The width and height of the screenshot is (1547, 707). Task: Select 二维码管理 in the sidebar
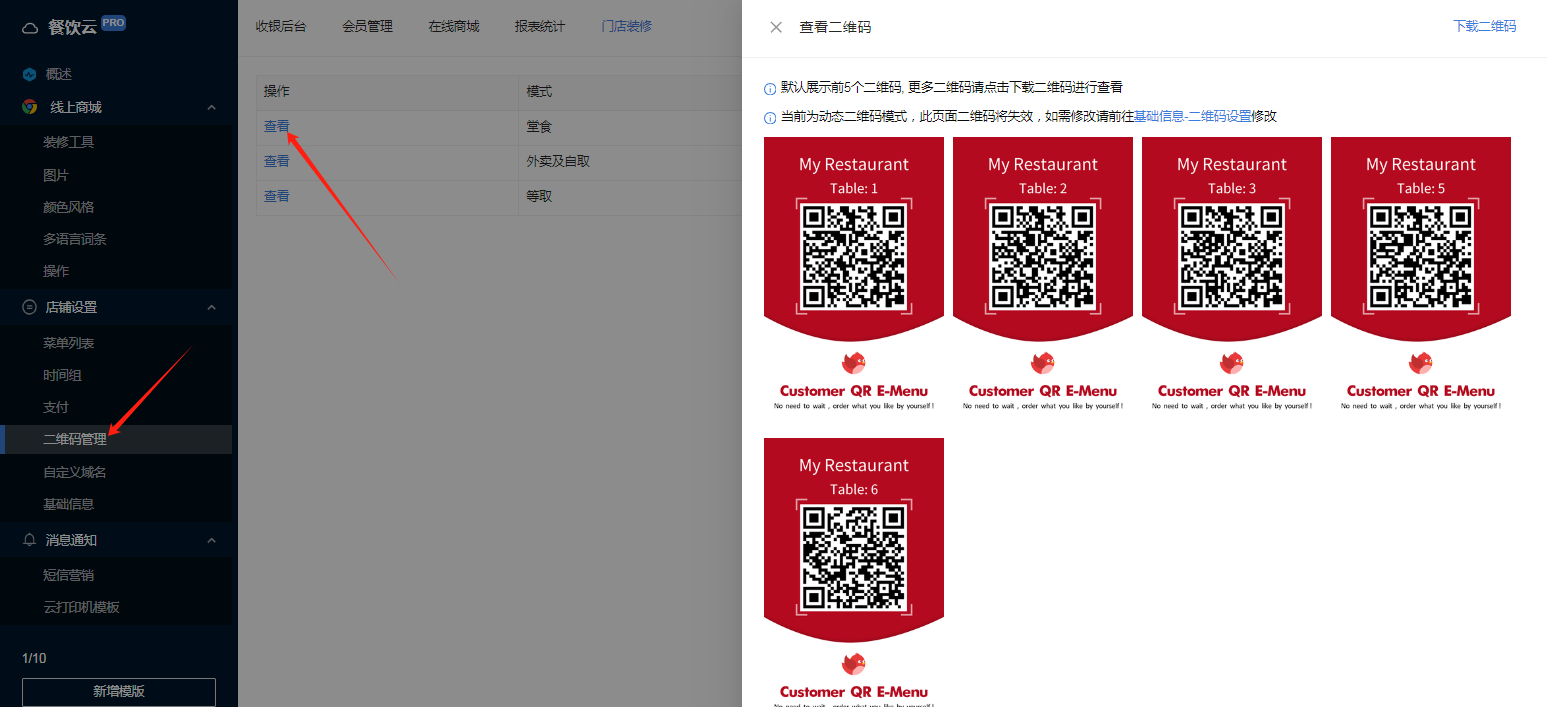[x=118, y=439]
